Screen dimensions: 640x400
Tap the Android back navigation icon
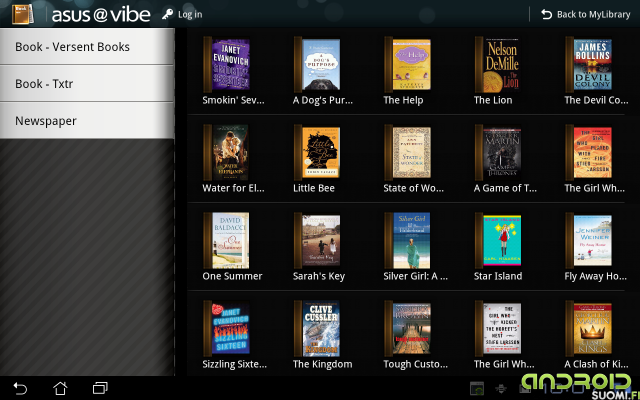click(x=20, y=388)
